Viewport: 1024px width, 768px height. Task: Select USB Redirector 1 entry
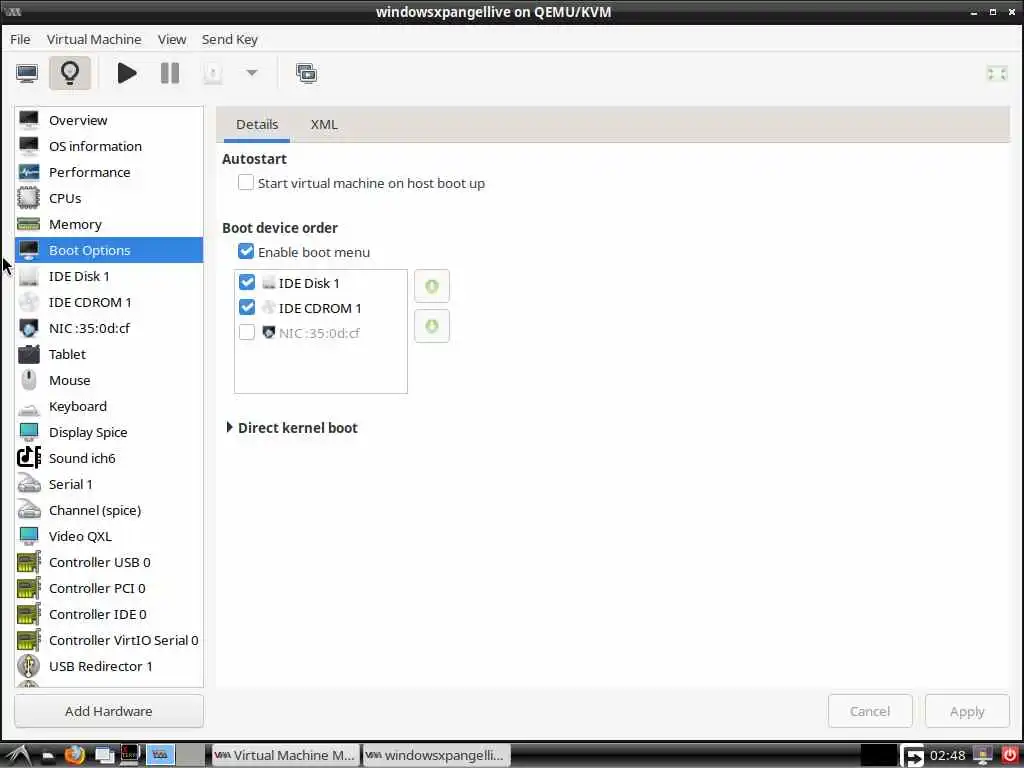(x=109, y=666)
